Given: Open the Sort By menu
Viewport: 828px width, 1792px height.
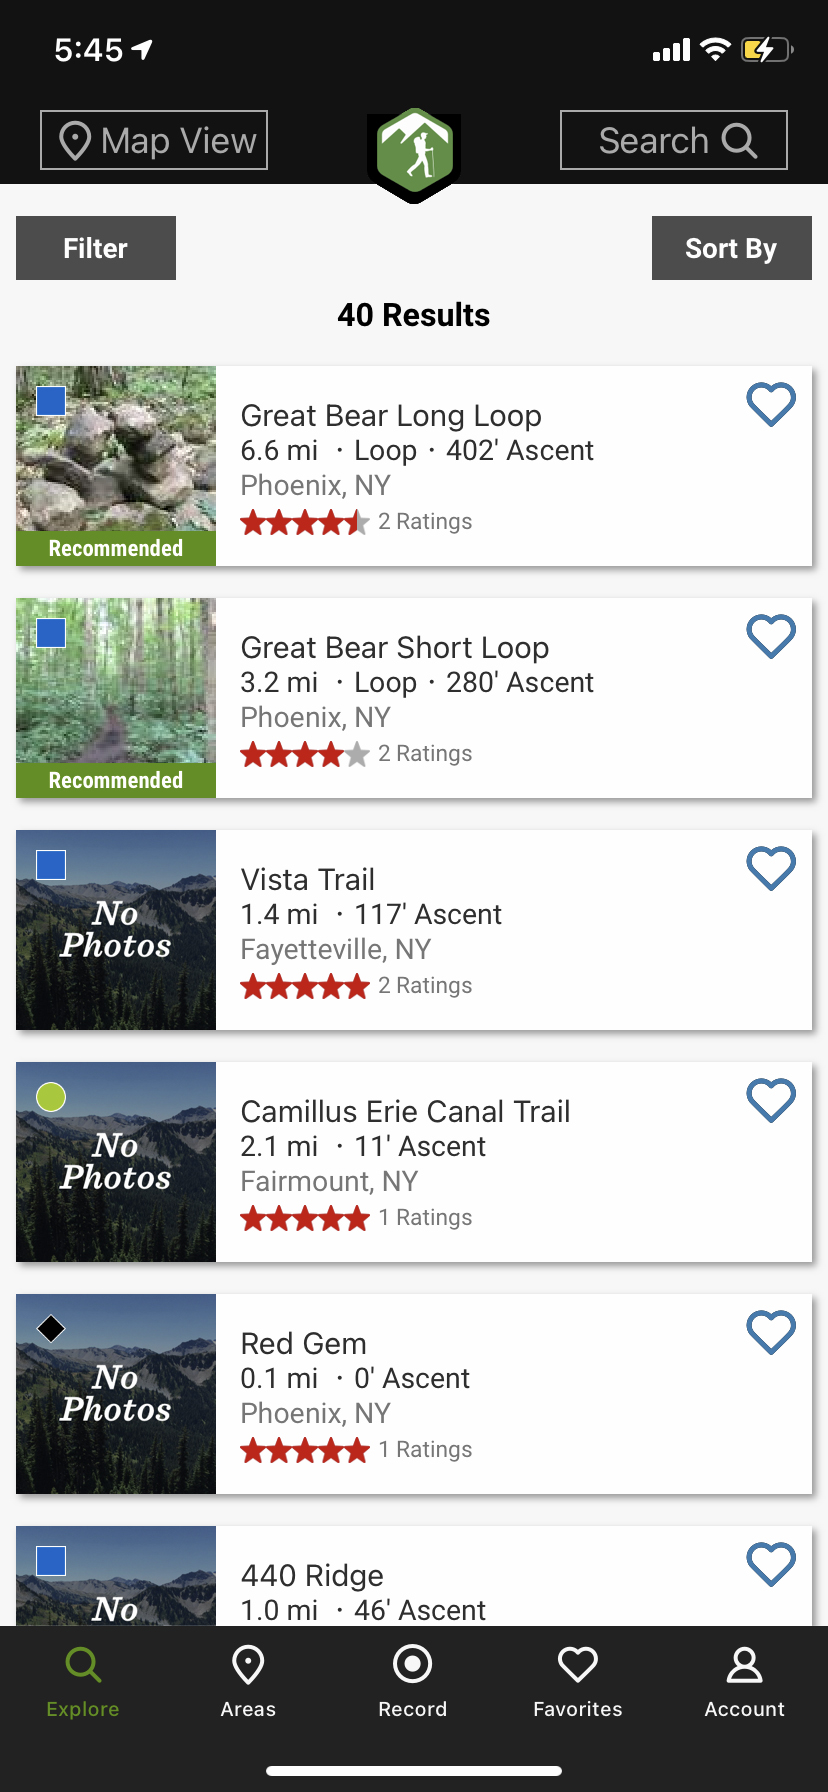Looking at the screenshot, I should 731,248.
